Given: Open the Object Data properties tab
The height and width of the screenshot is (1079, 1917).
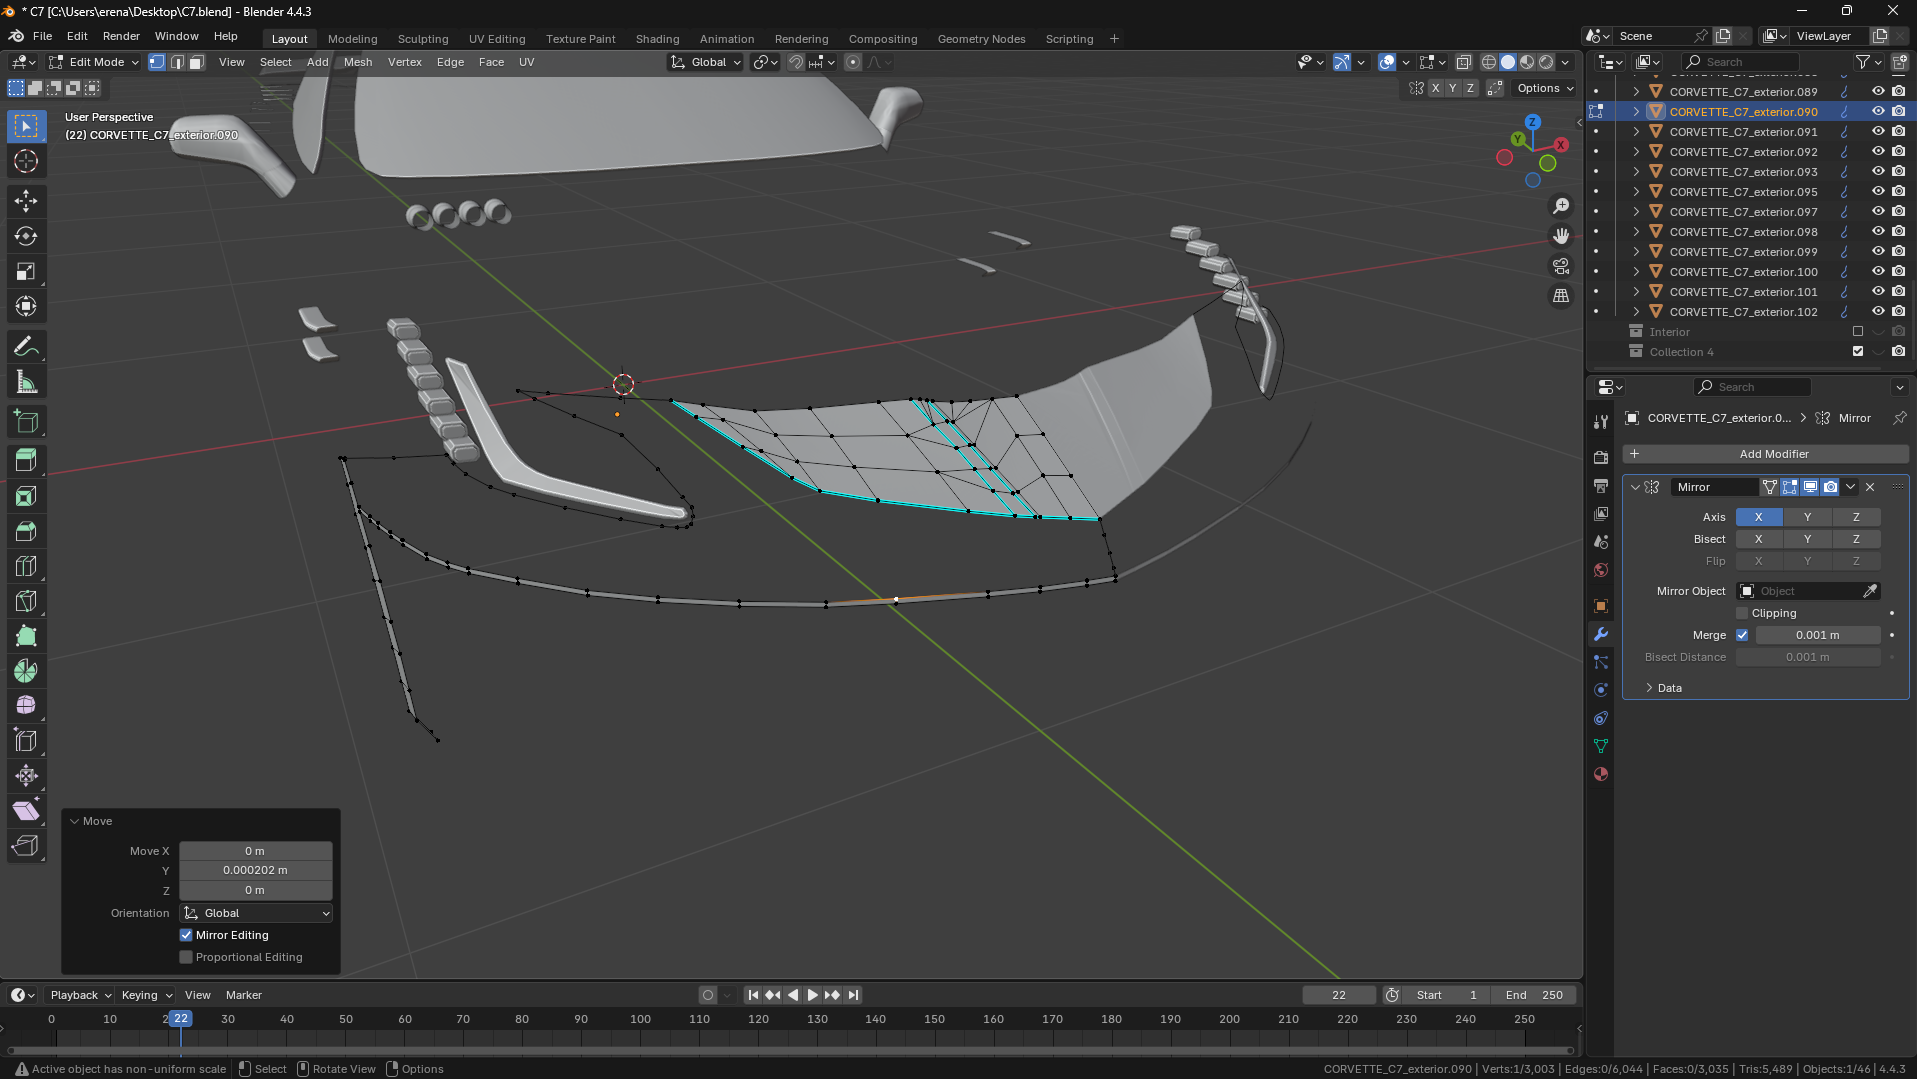Looking at the screenshot, I should 1601,746.
